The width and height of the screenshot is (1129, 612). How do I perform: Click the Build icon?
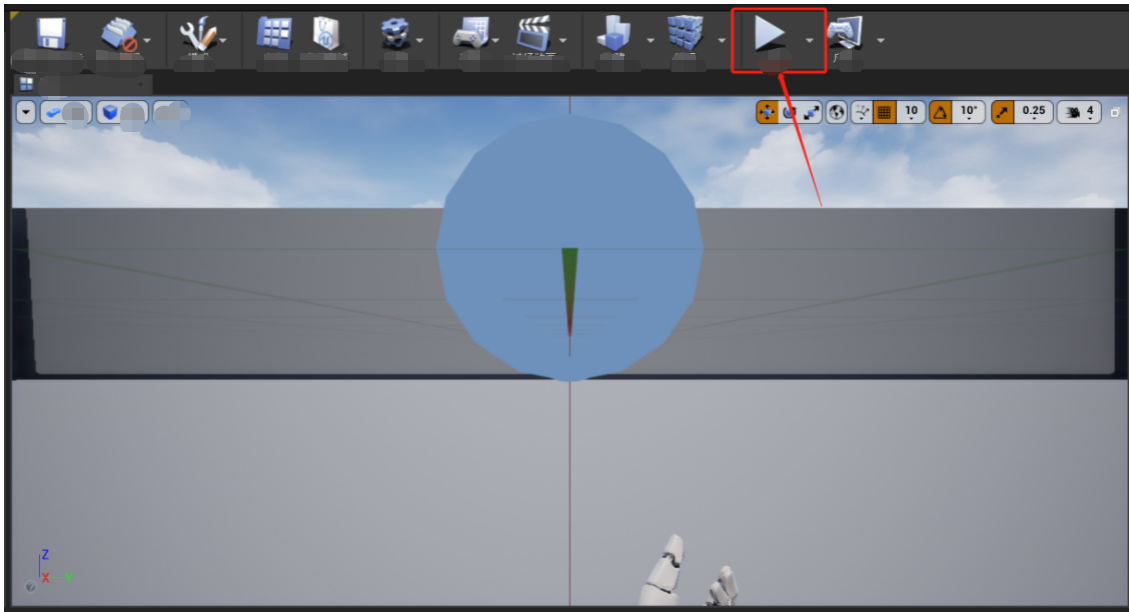614,33
